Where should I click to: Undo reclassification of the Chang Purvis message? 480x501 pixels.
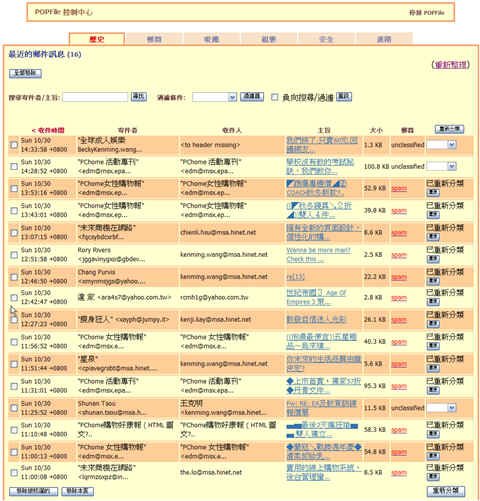(x=433, y=281)
